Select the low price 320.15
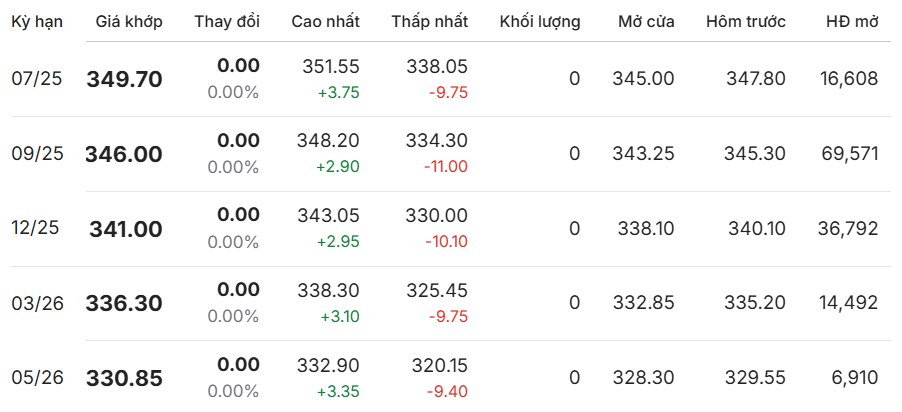This screenshot has width=902, height=412. (x=440, y=365)
